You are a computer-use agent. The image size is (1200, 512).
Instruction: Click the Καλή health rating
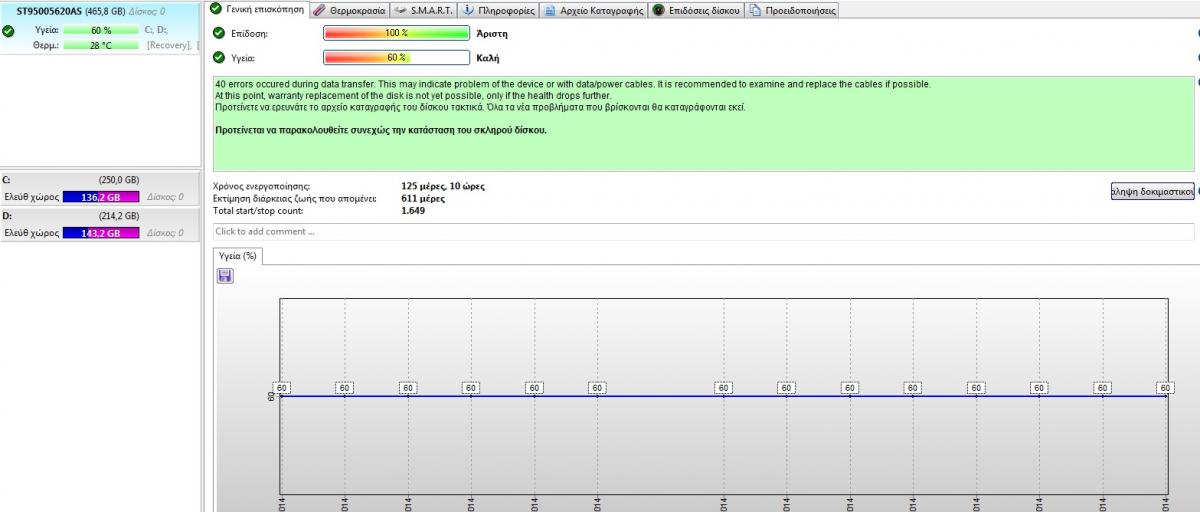pyautogui.click(x=488, y=58)
